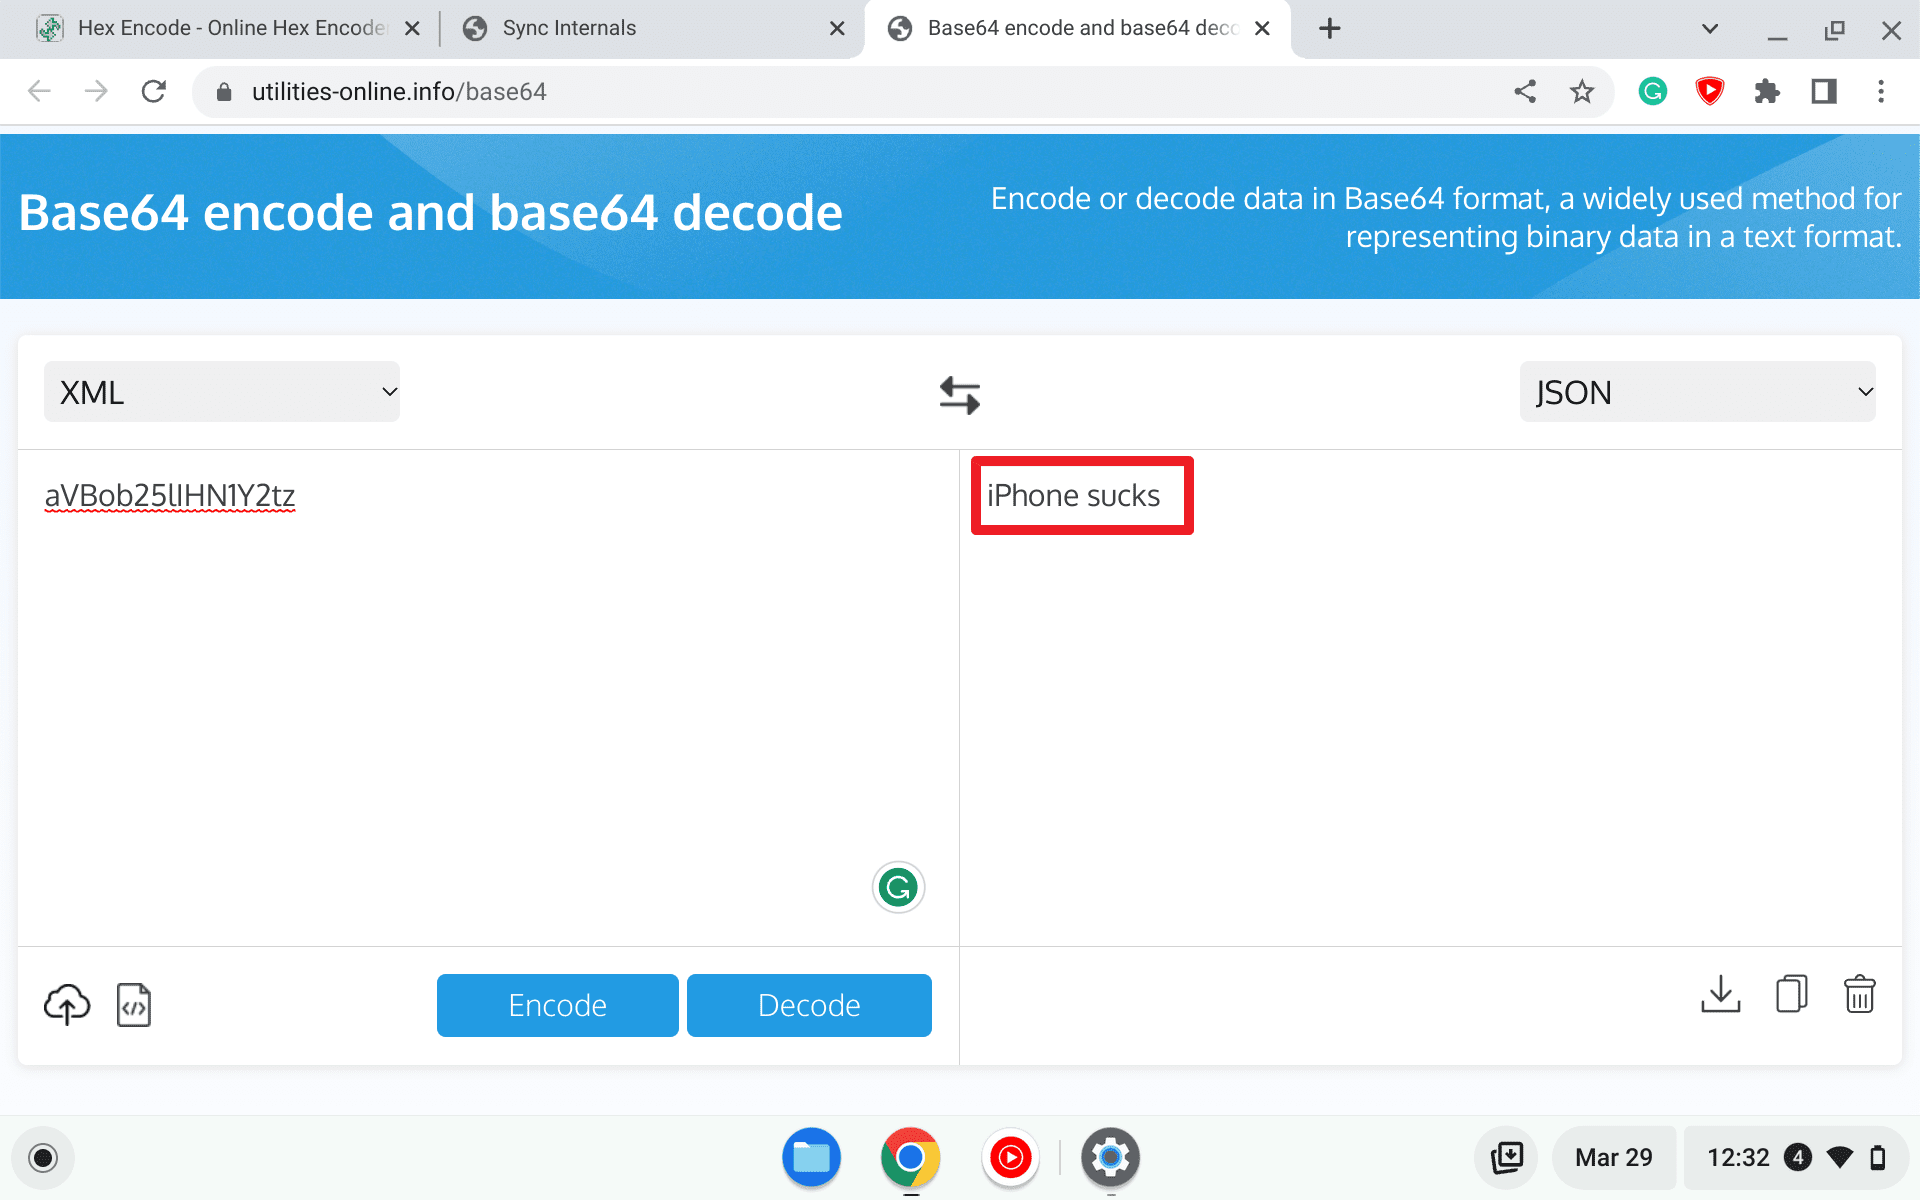This screenshot has width=1920, height=1200.
Task: Click the Decode button
Action: click(x=809, y=1005)
